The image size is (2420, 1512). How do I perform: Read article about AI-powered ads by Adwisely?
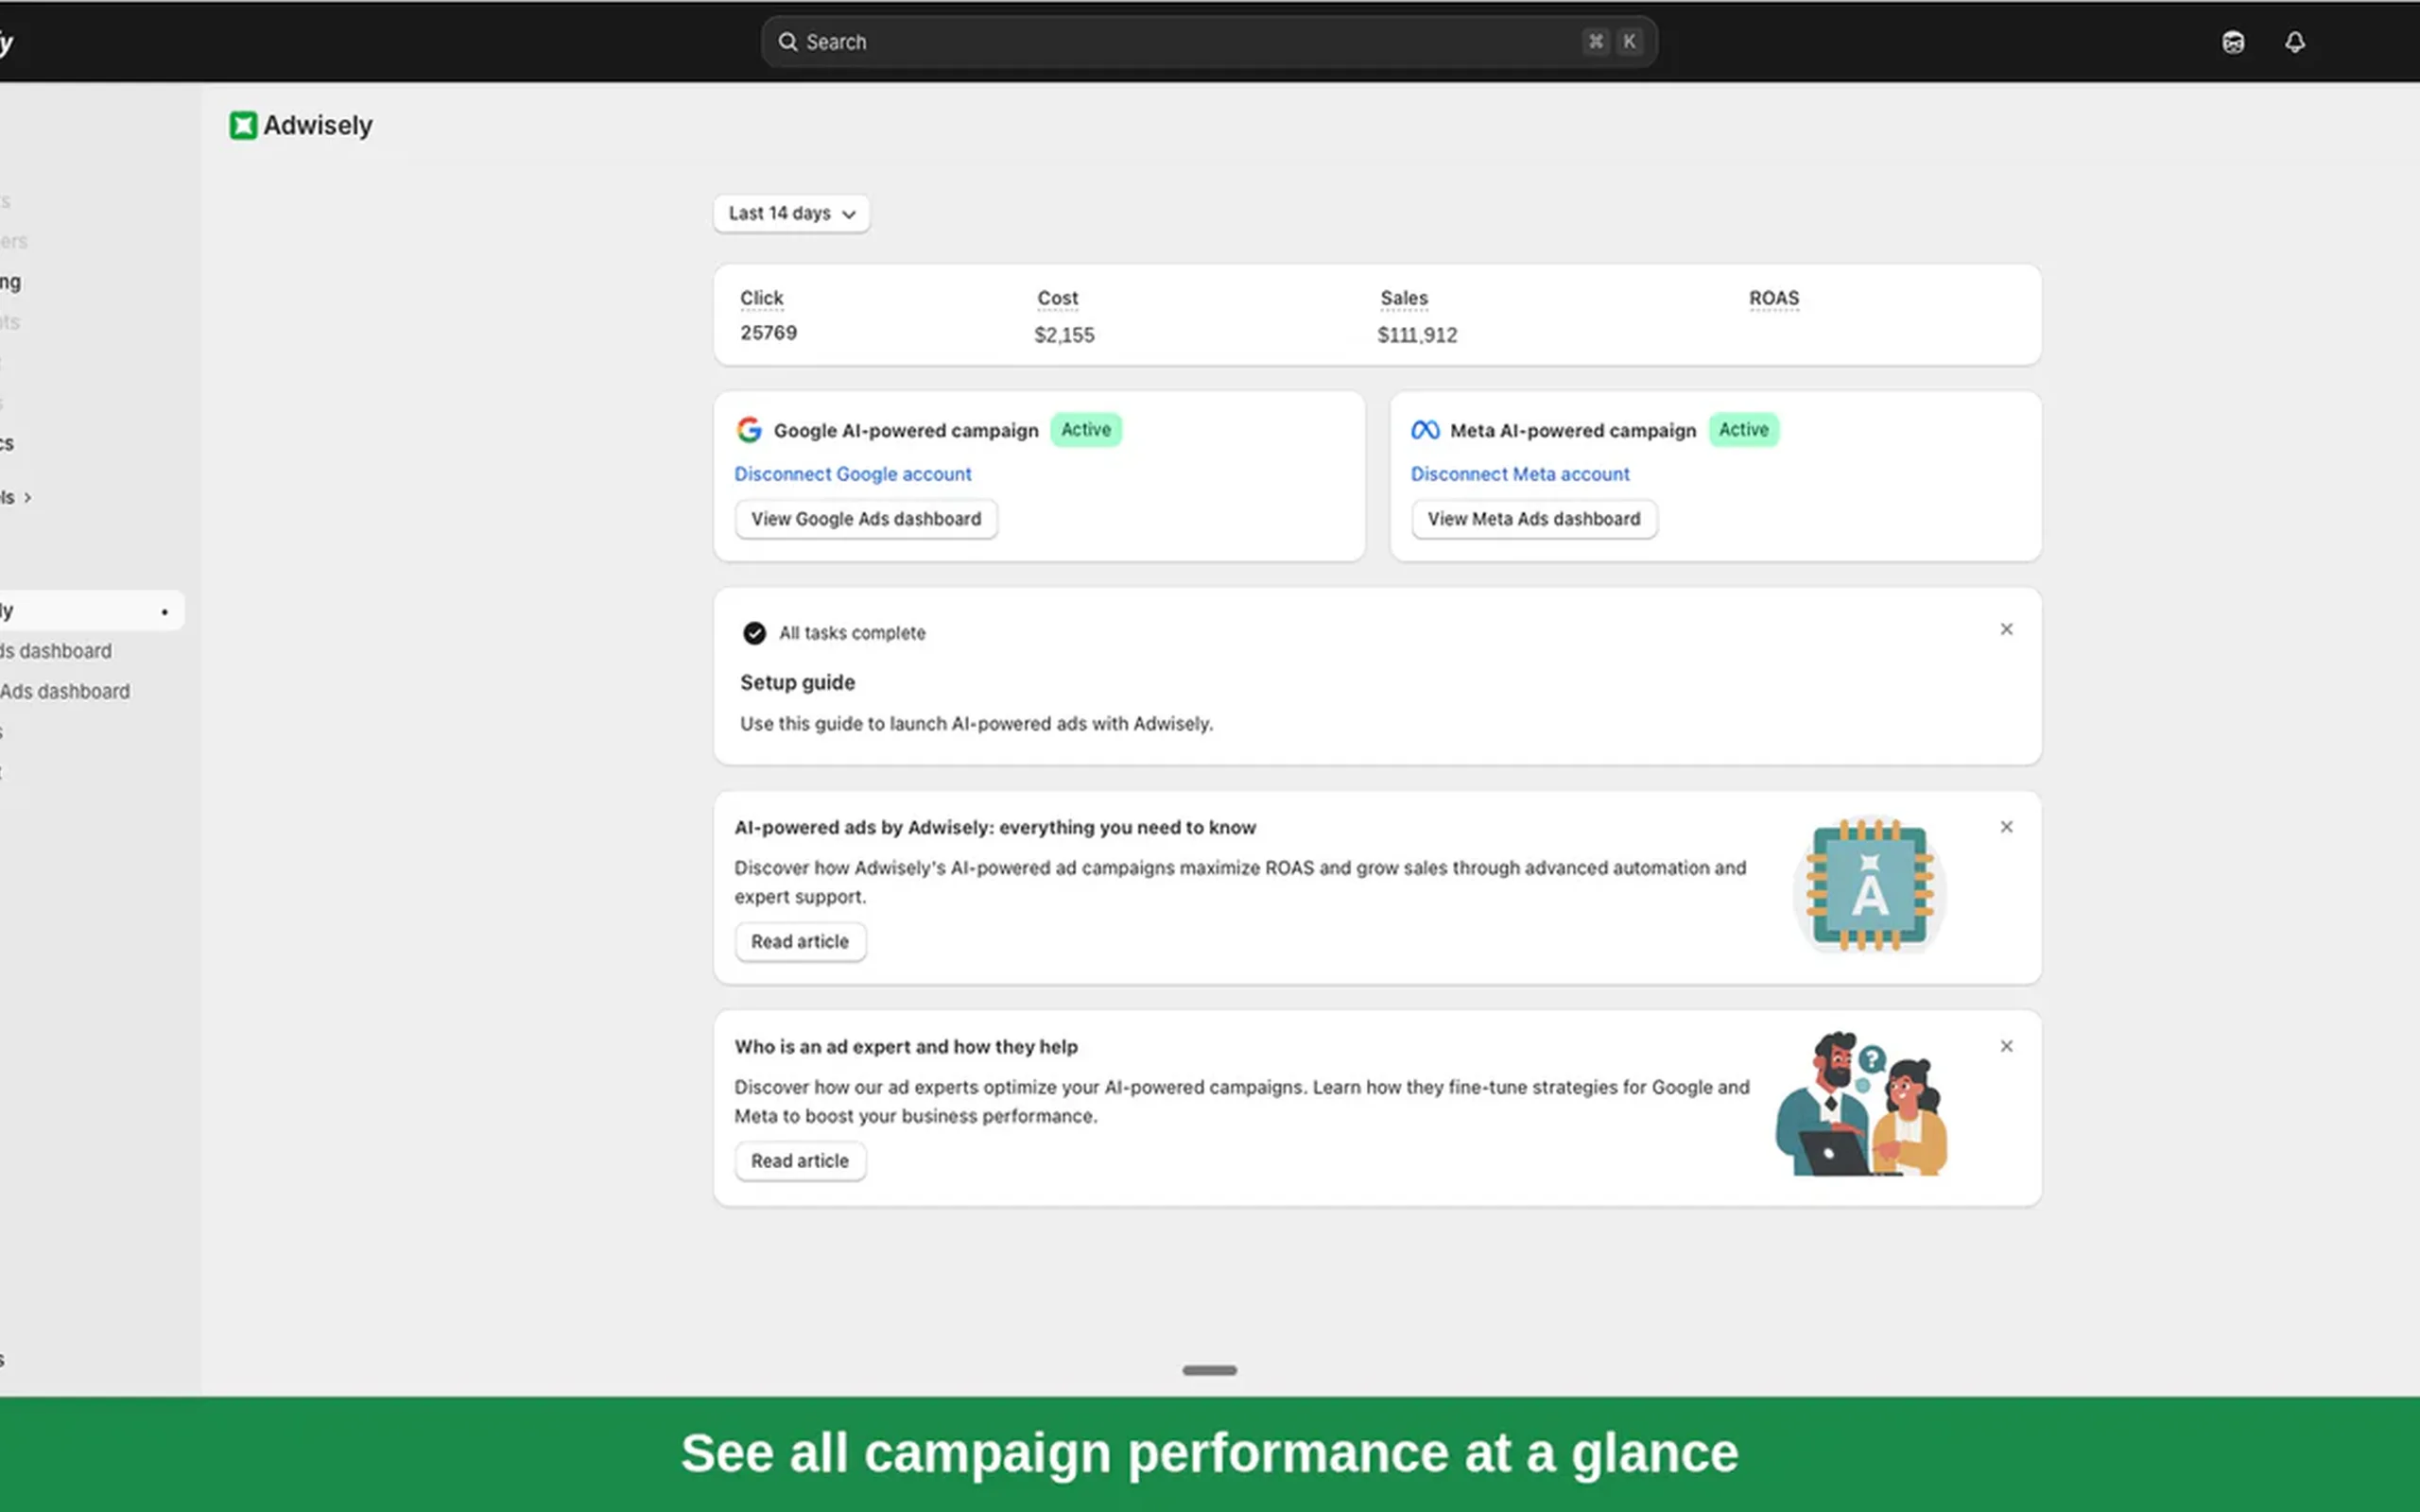pos(800,942)
